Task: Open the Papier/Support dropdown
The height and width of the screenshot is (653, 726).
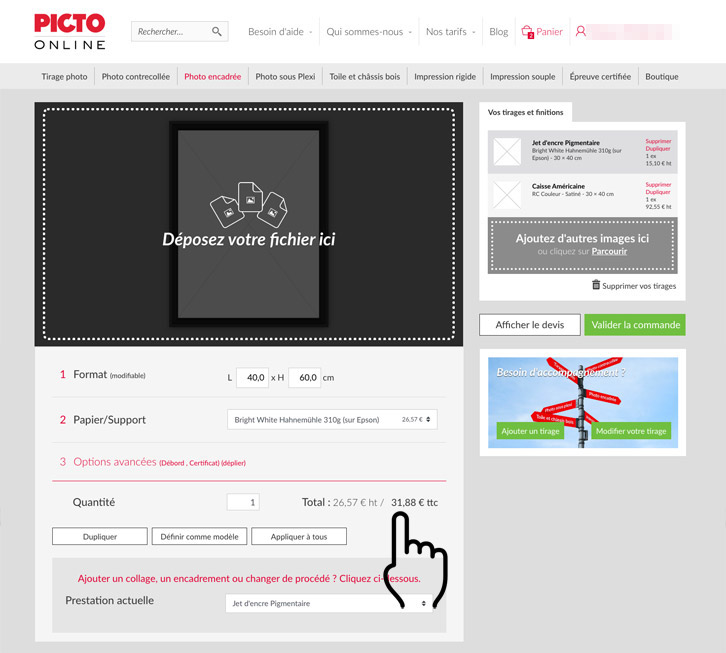Action: tap(332, 420)
